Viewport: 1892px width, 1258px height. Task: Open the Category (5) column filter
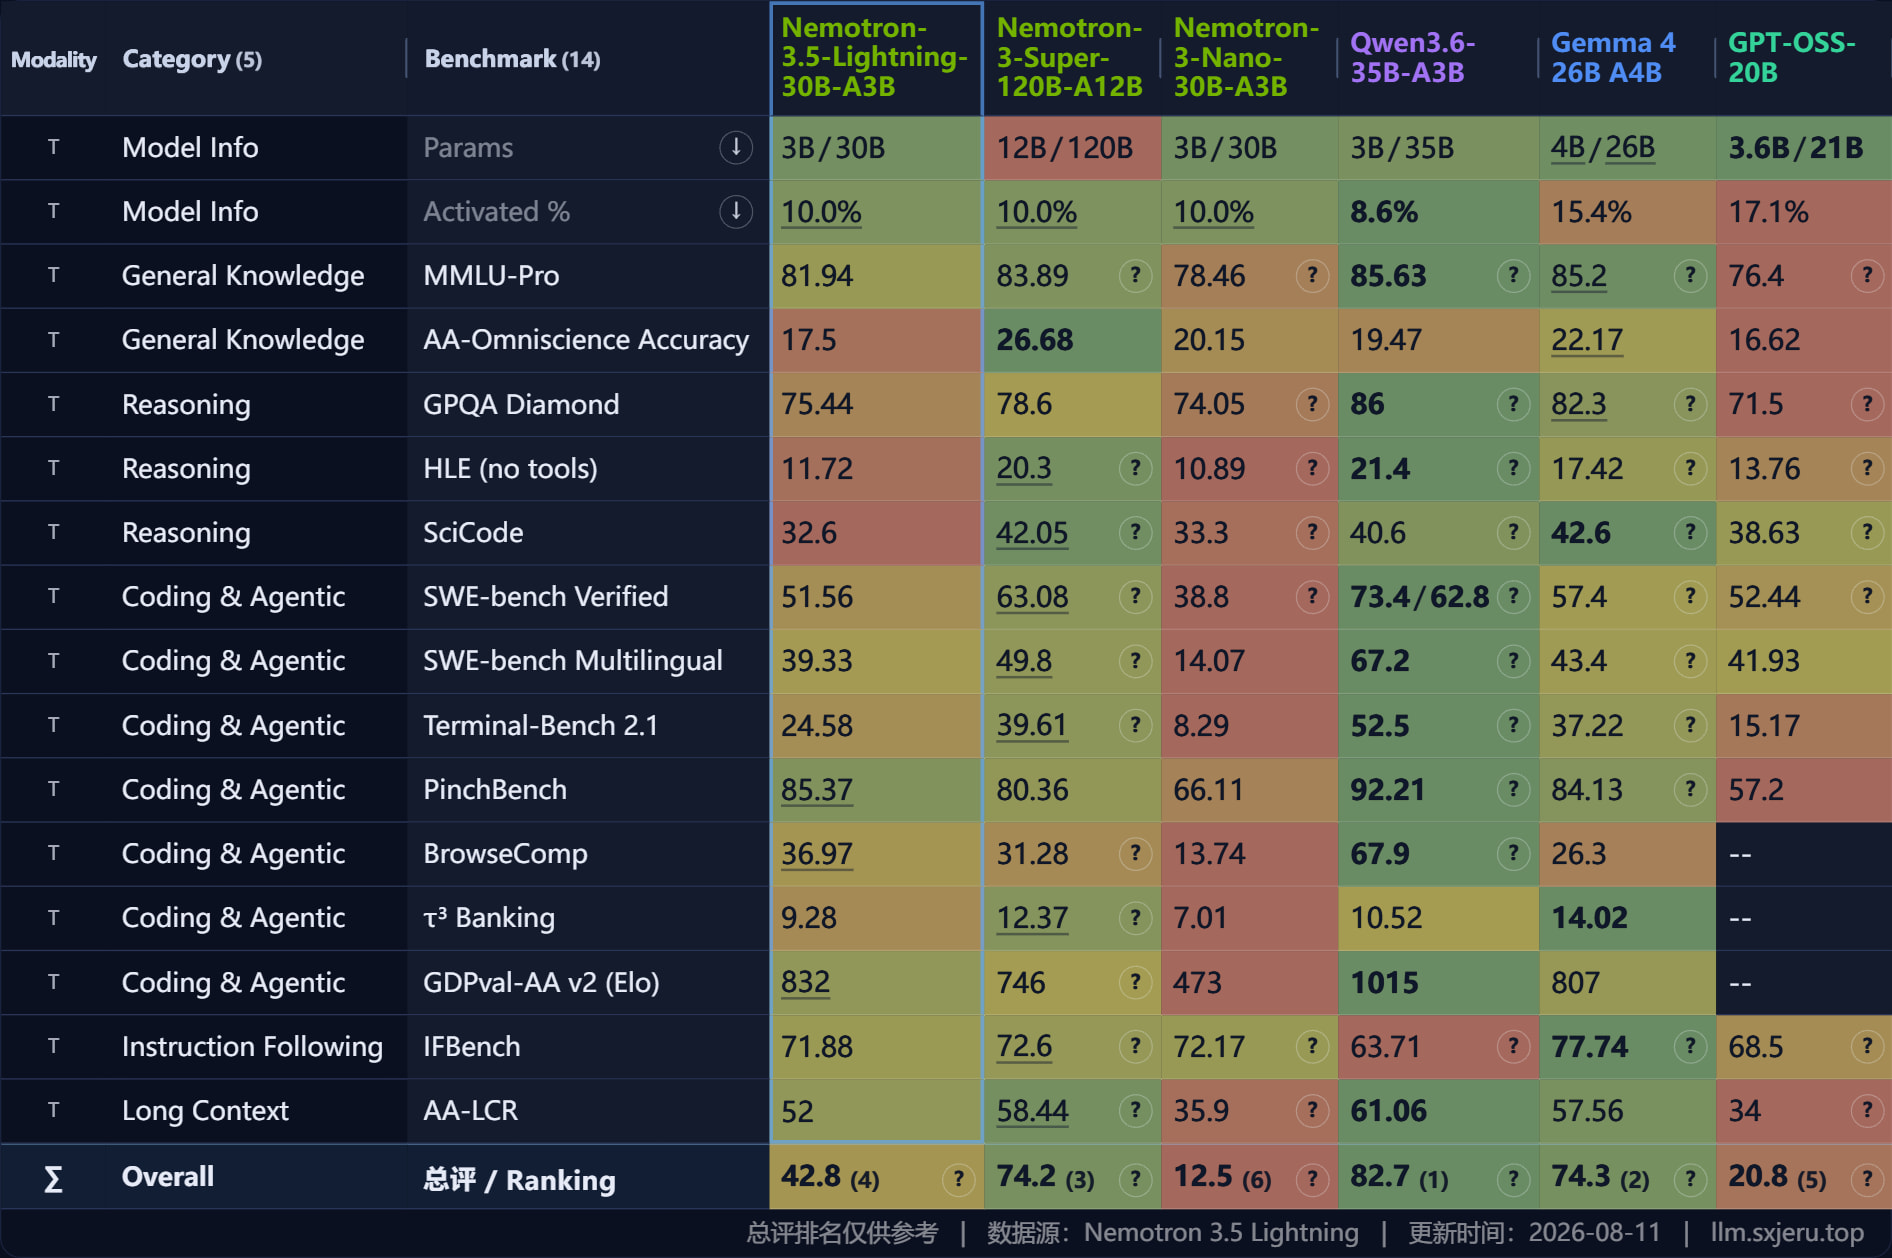coord(192,60)
